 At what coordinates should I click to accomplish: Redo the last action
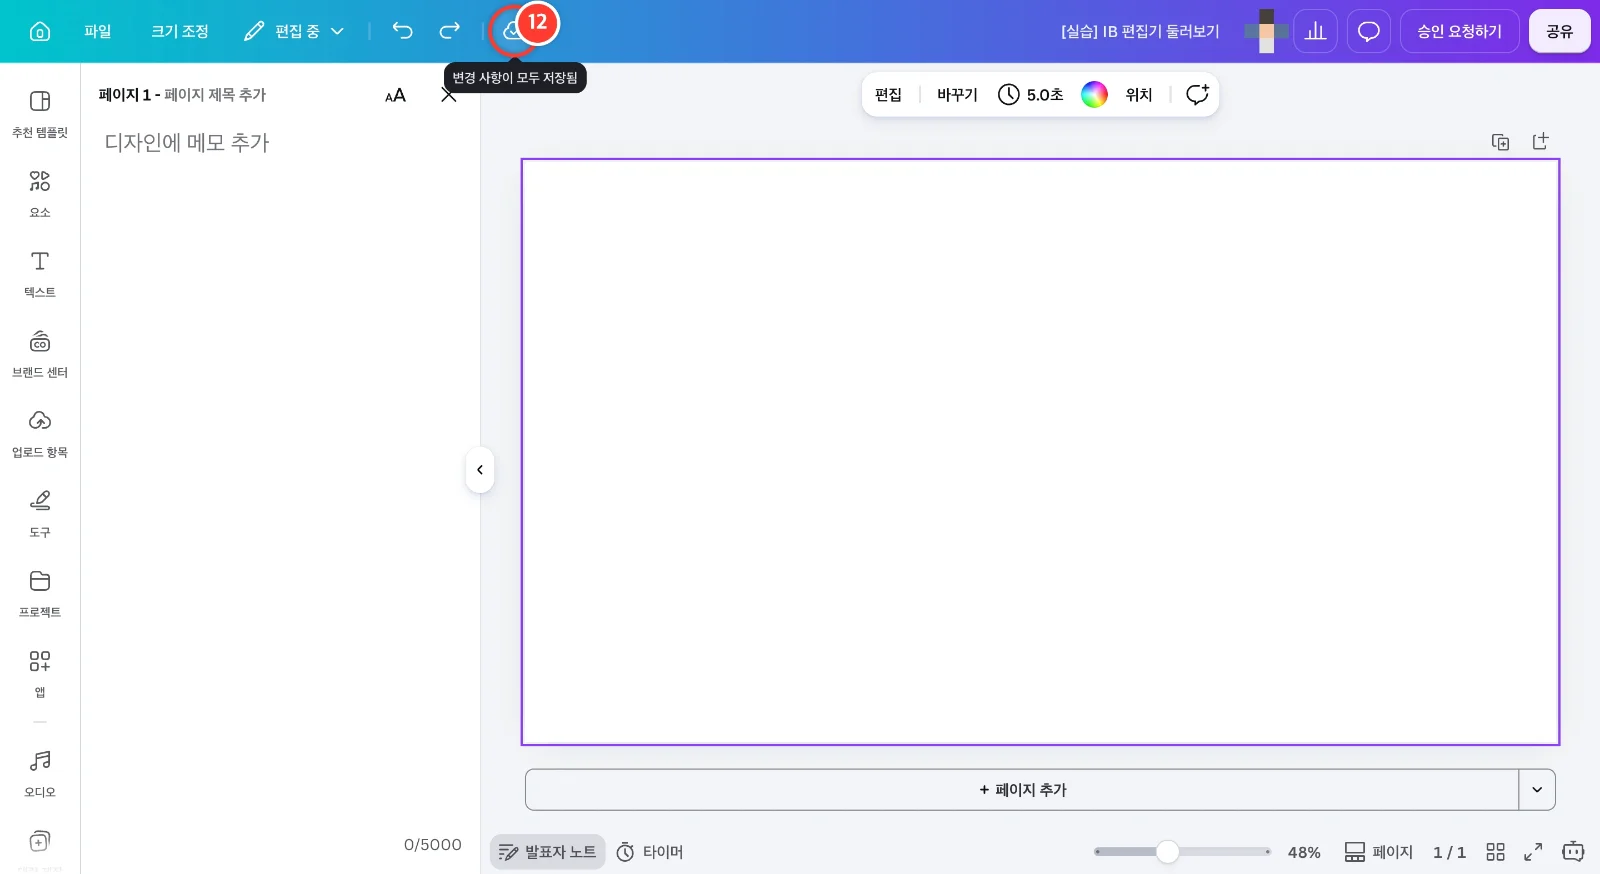(450, 31)
